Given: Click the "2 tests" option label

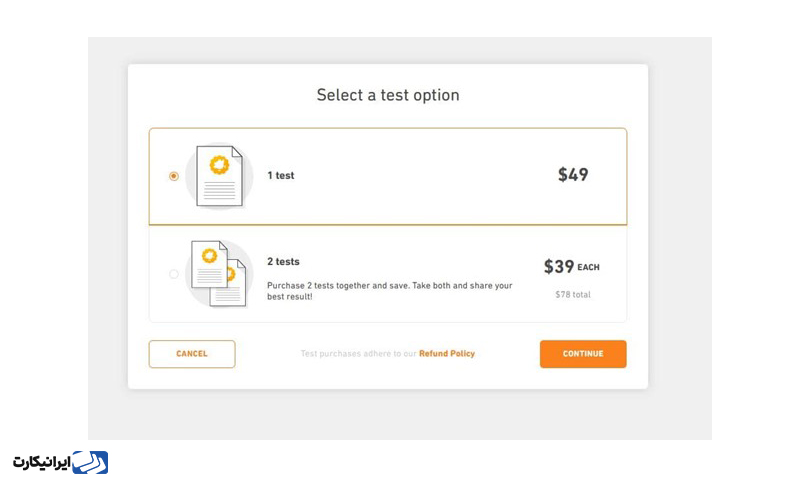Looking at the screenshot, I should click(x=283, y=262).
